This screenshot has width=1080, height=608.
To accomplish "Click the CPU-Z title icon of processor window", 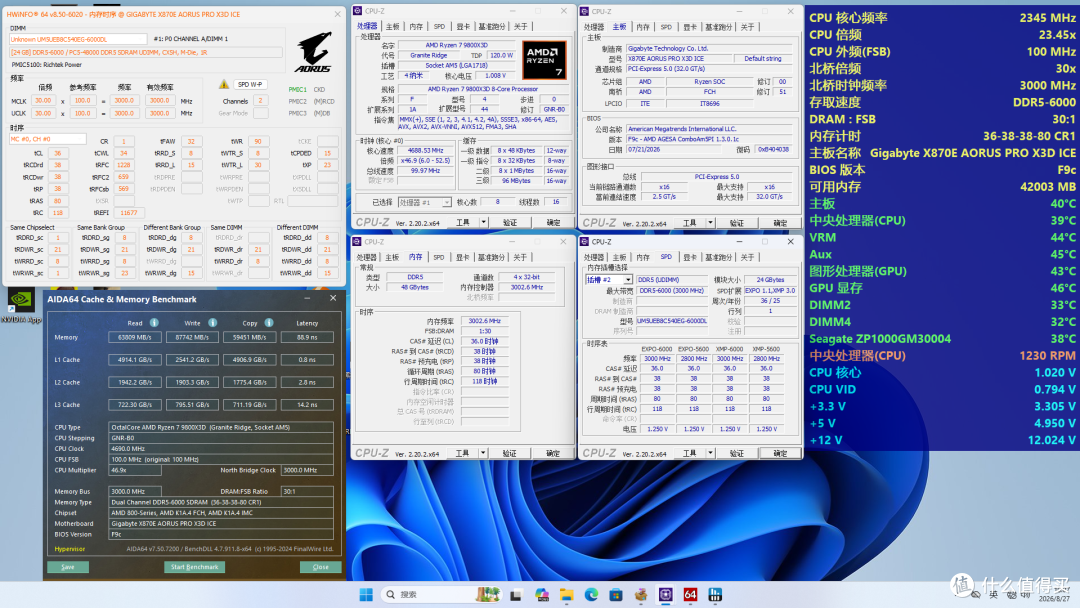I will click(357, 11).
